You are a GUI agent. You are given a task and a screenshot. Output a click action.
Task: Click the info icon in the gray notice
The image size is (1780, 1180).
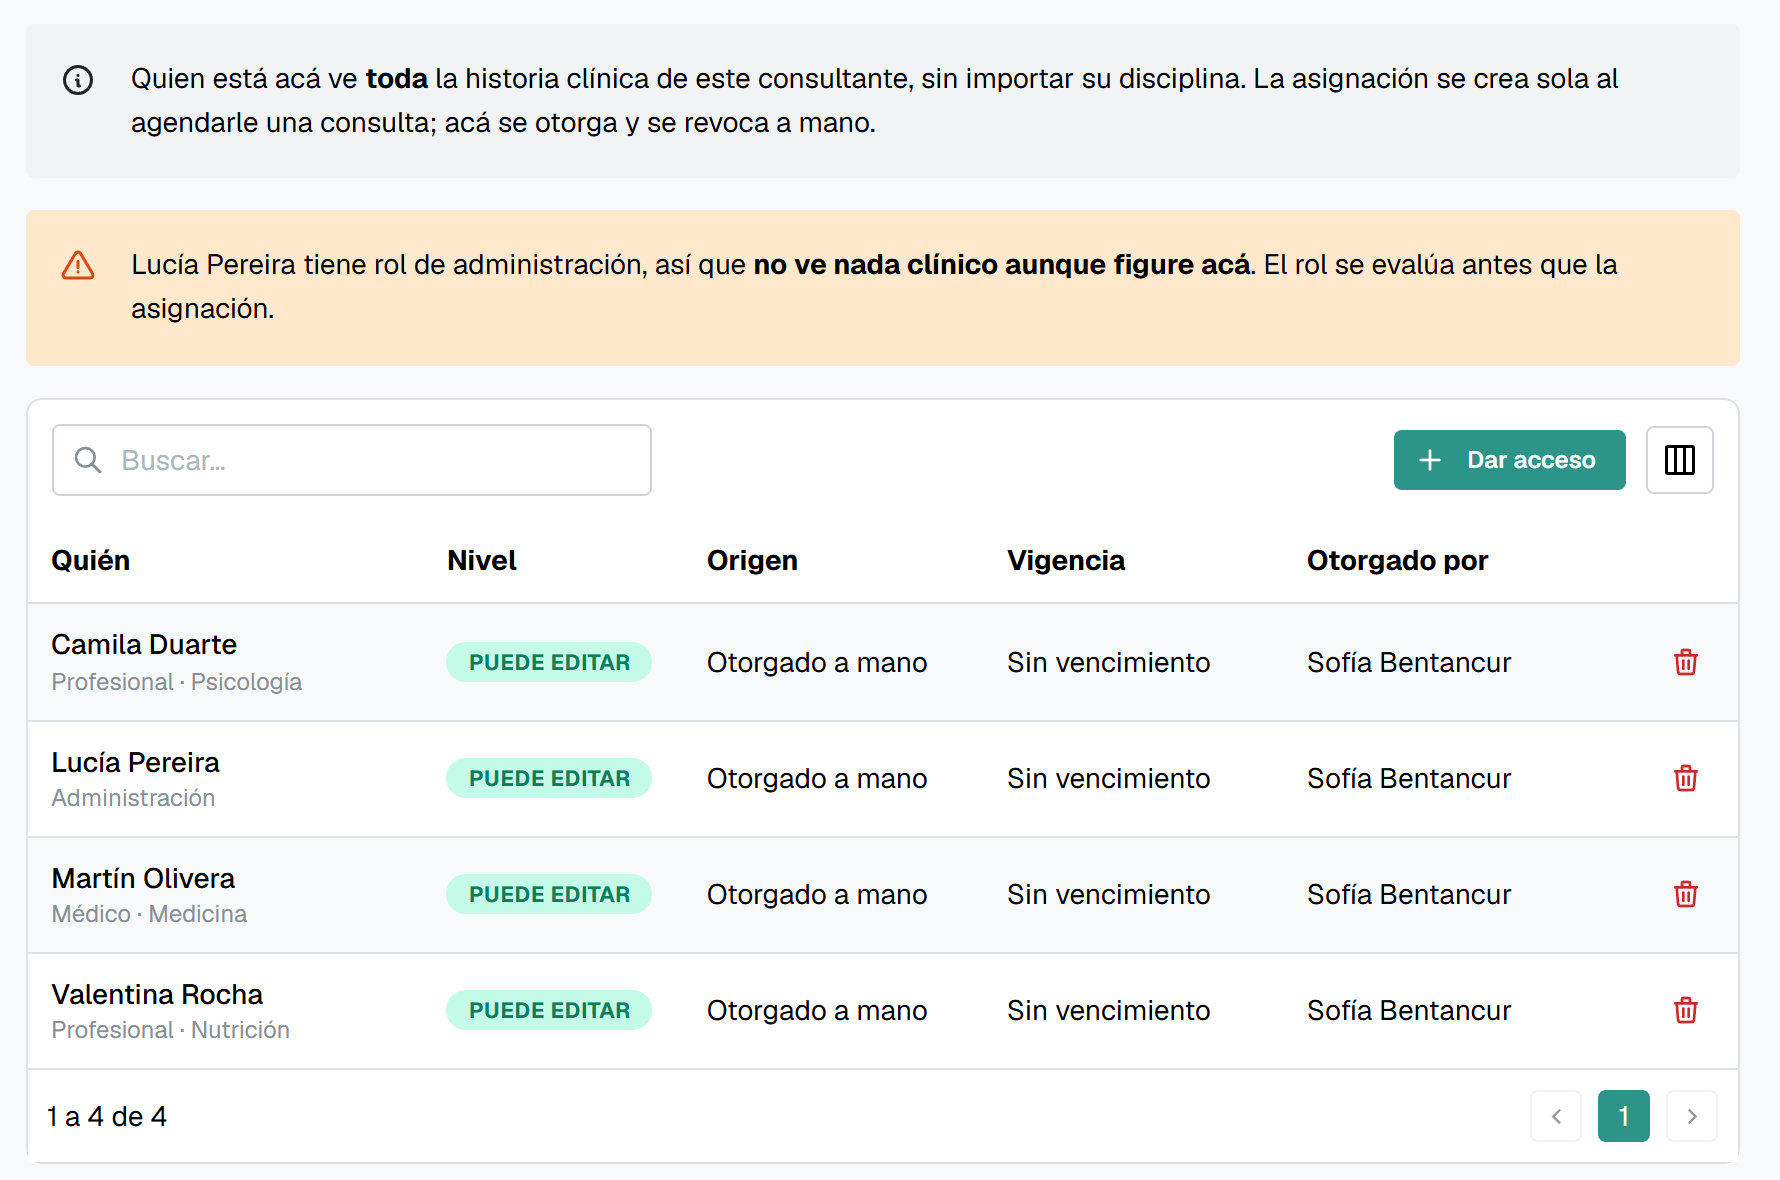pyautogui.click(x=78, y=80)
